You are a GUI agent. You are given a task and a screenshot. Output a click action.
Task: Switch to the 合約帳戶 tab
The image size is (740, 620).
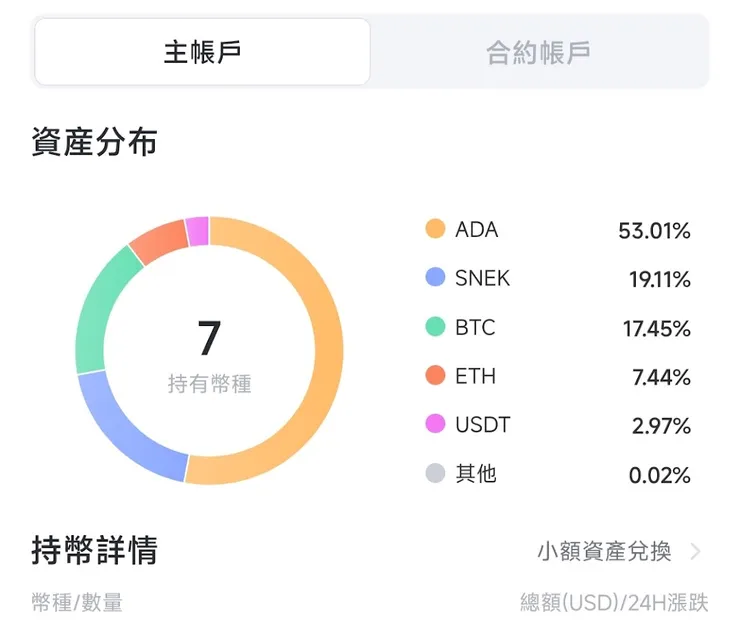pyautogui.click(x=538, y=52)
